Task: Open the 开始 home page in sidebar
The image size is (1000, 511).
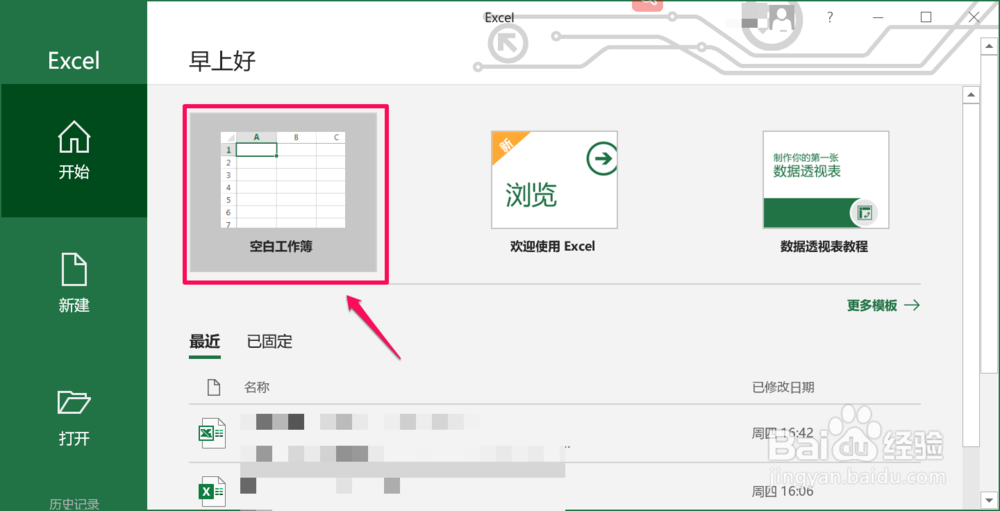Action: point(74,151)
